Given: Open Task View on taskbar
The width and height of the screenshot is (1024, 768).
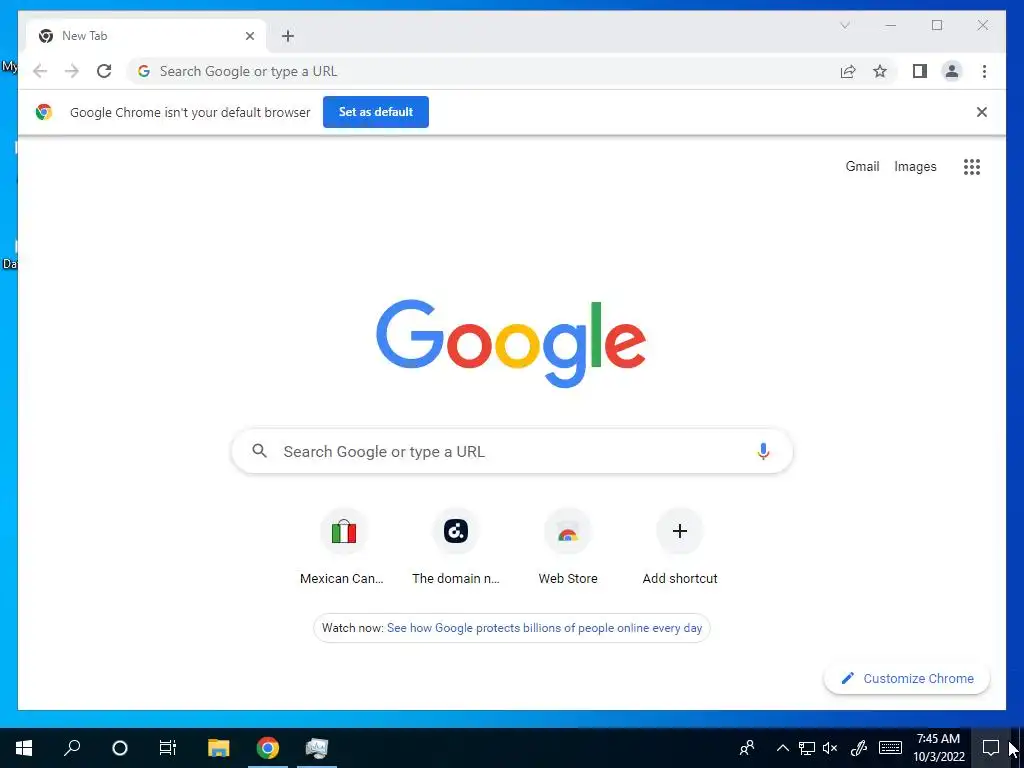Looking at the screenshot, I should (x=168, y=748).
